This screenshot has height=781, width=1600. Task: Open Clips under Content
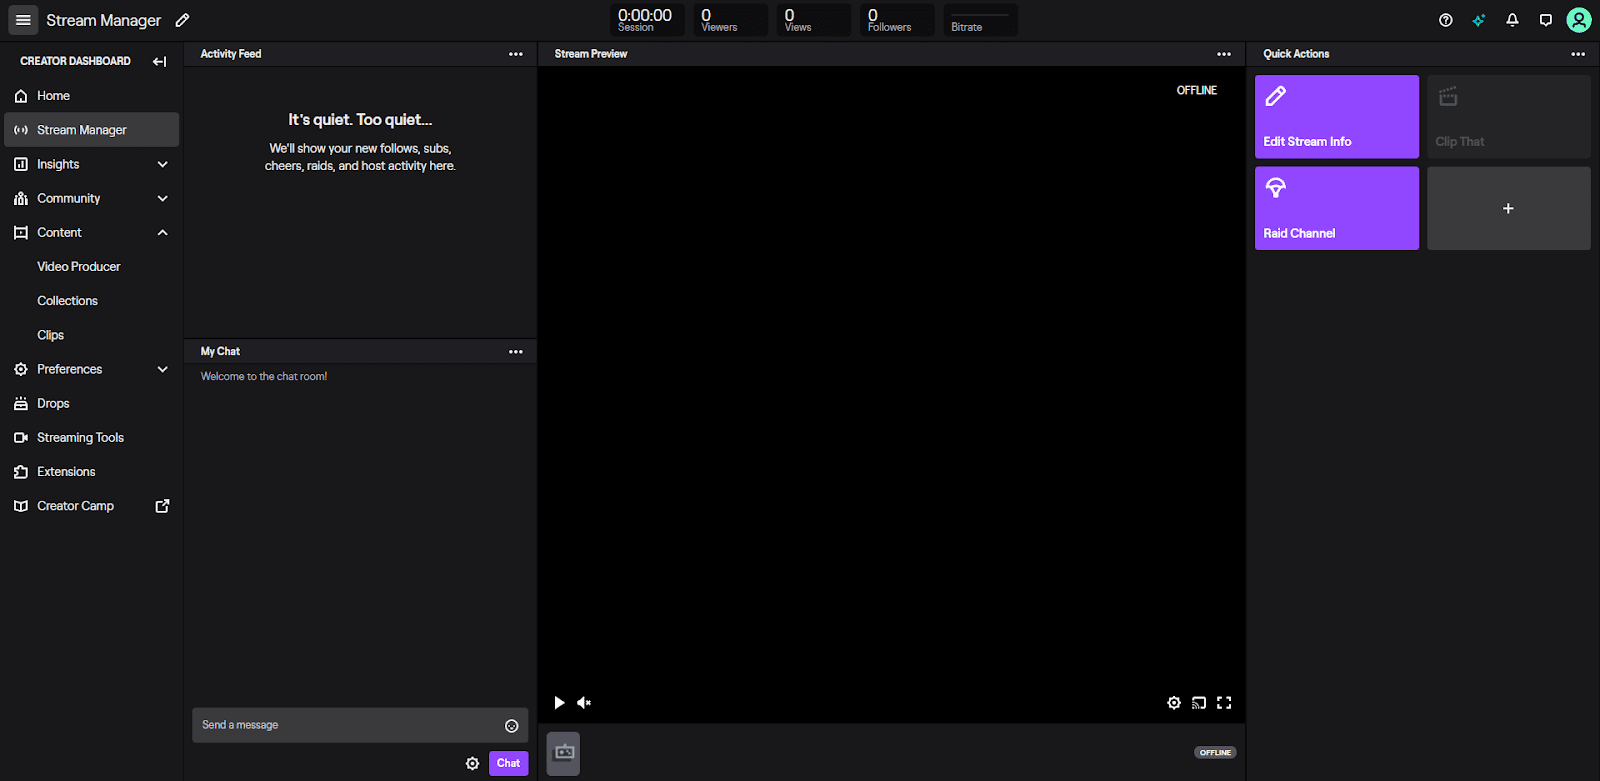(x=50, y=335)
